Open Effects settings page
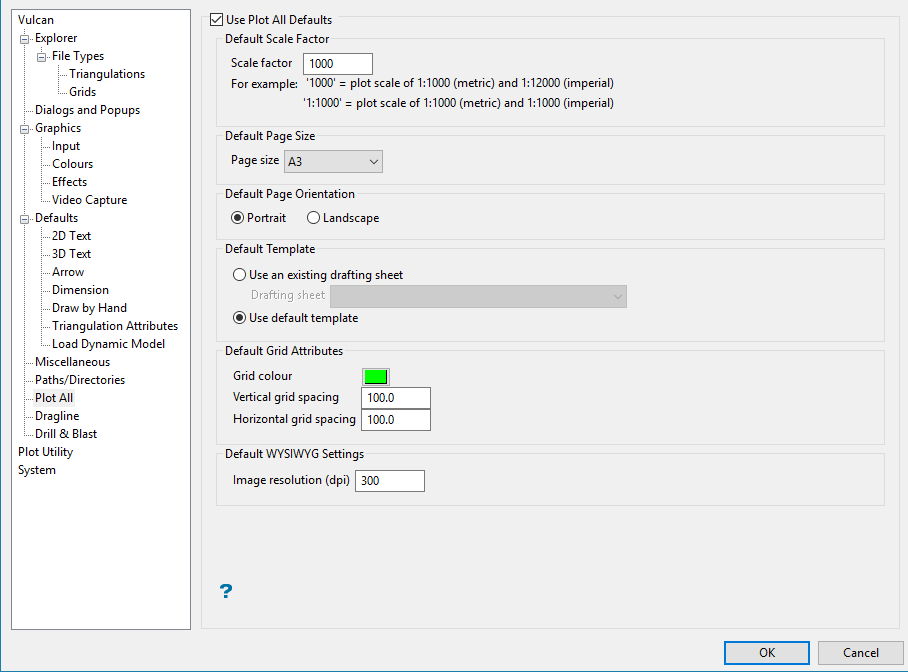 69,182
